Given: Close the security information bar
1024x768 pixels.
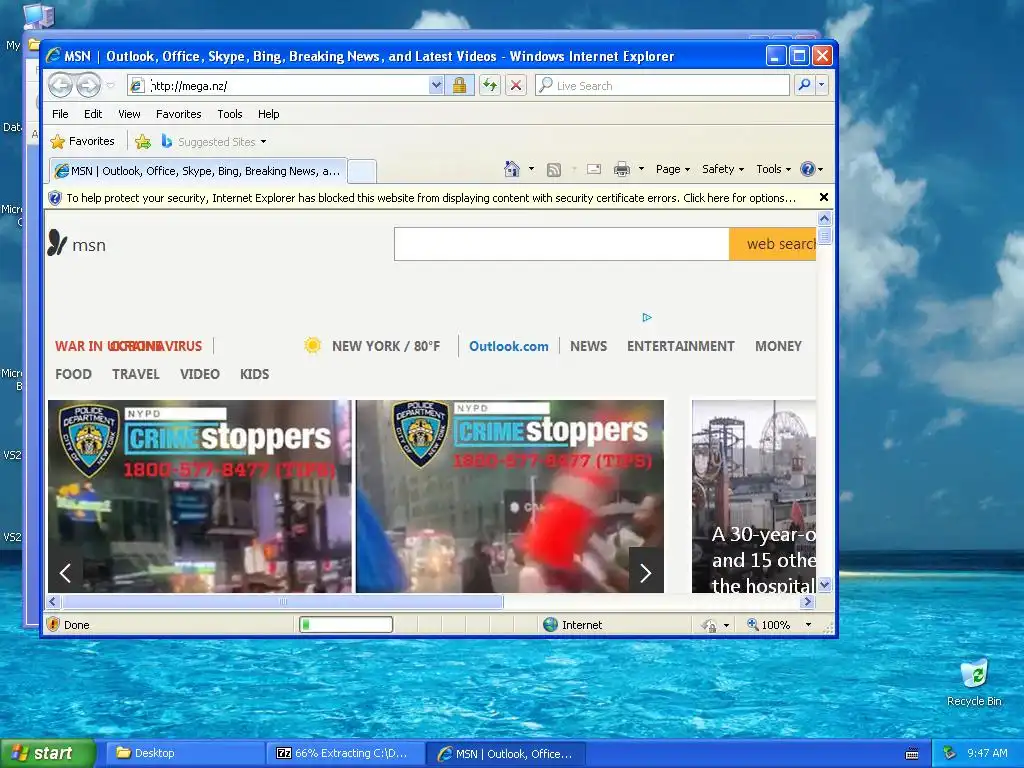Looking at the screenshot, I should coord(824,197).
